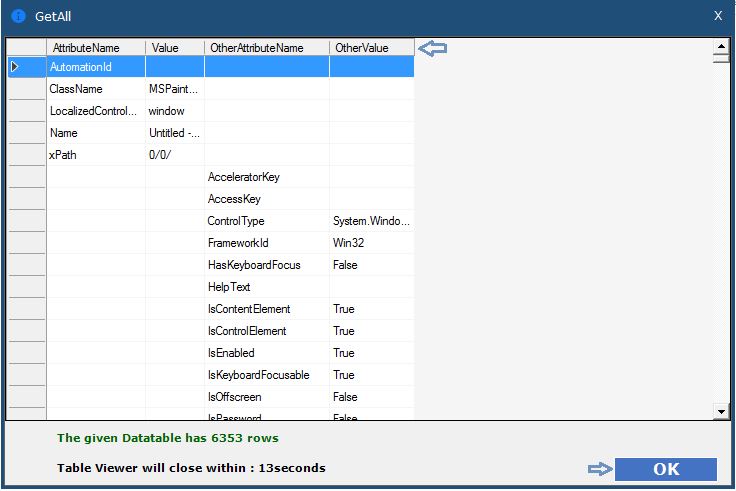Click the OtherValue column header
This screenshot has height=491, width=736.
point(371,48)
